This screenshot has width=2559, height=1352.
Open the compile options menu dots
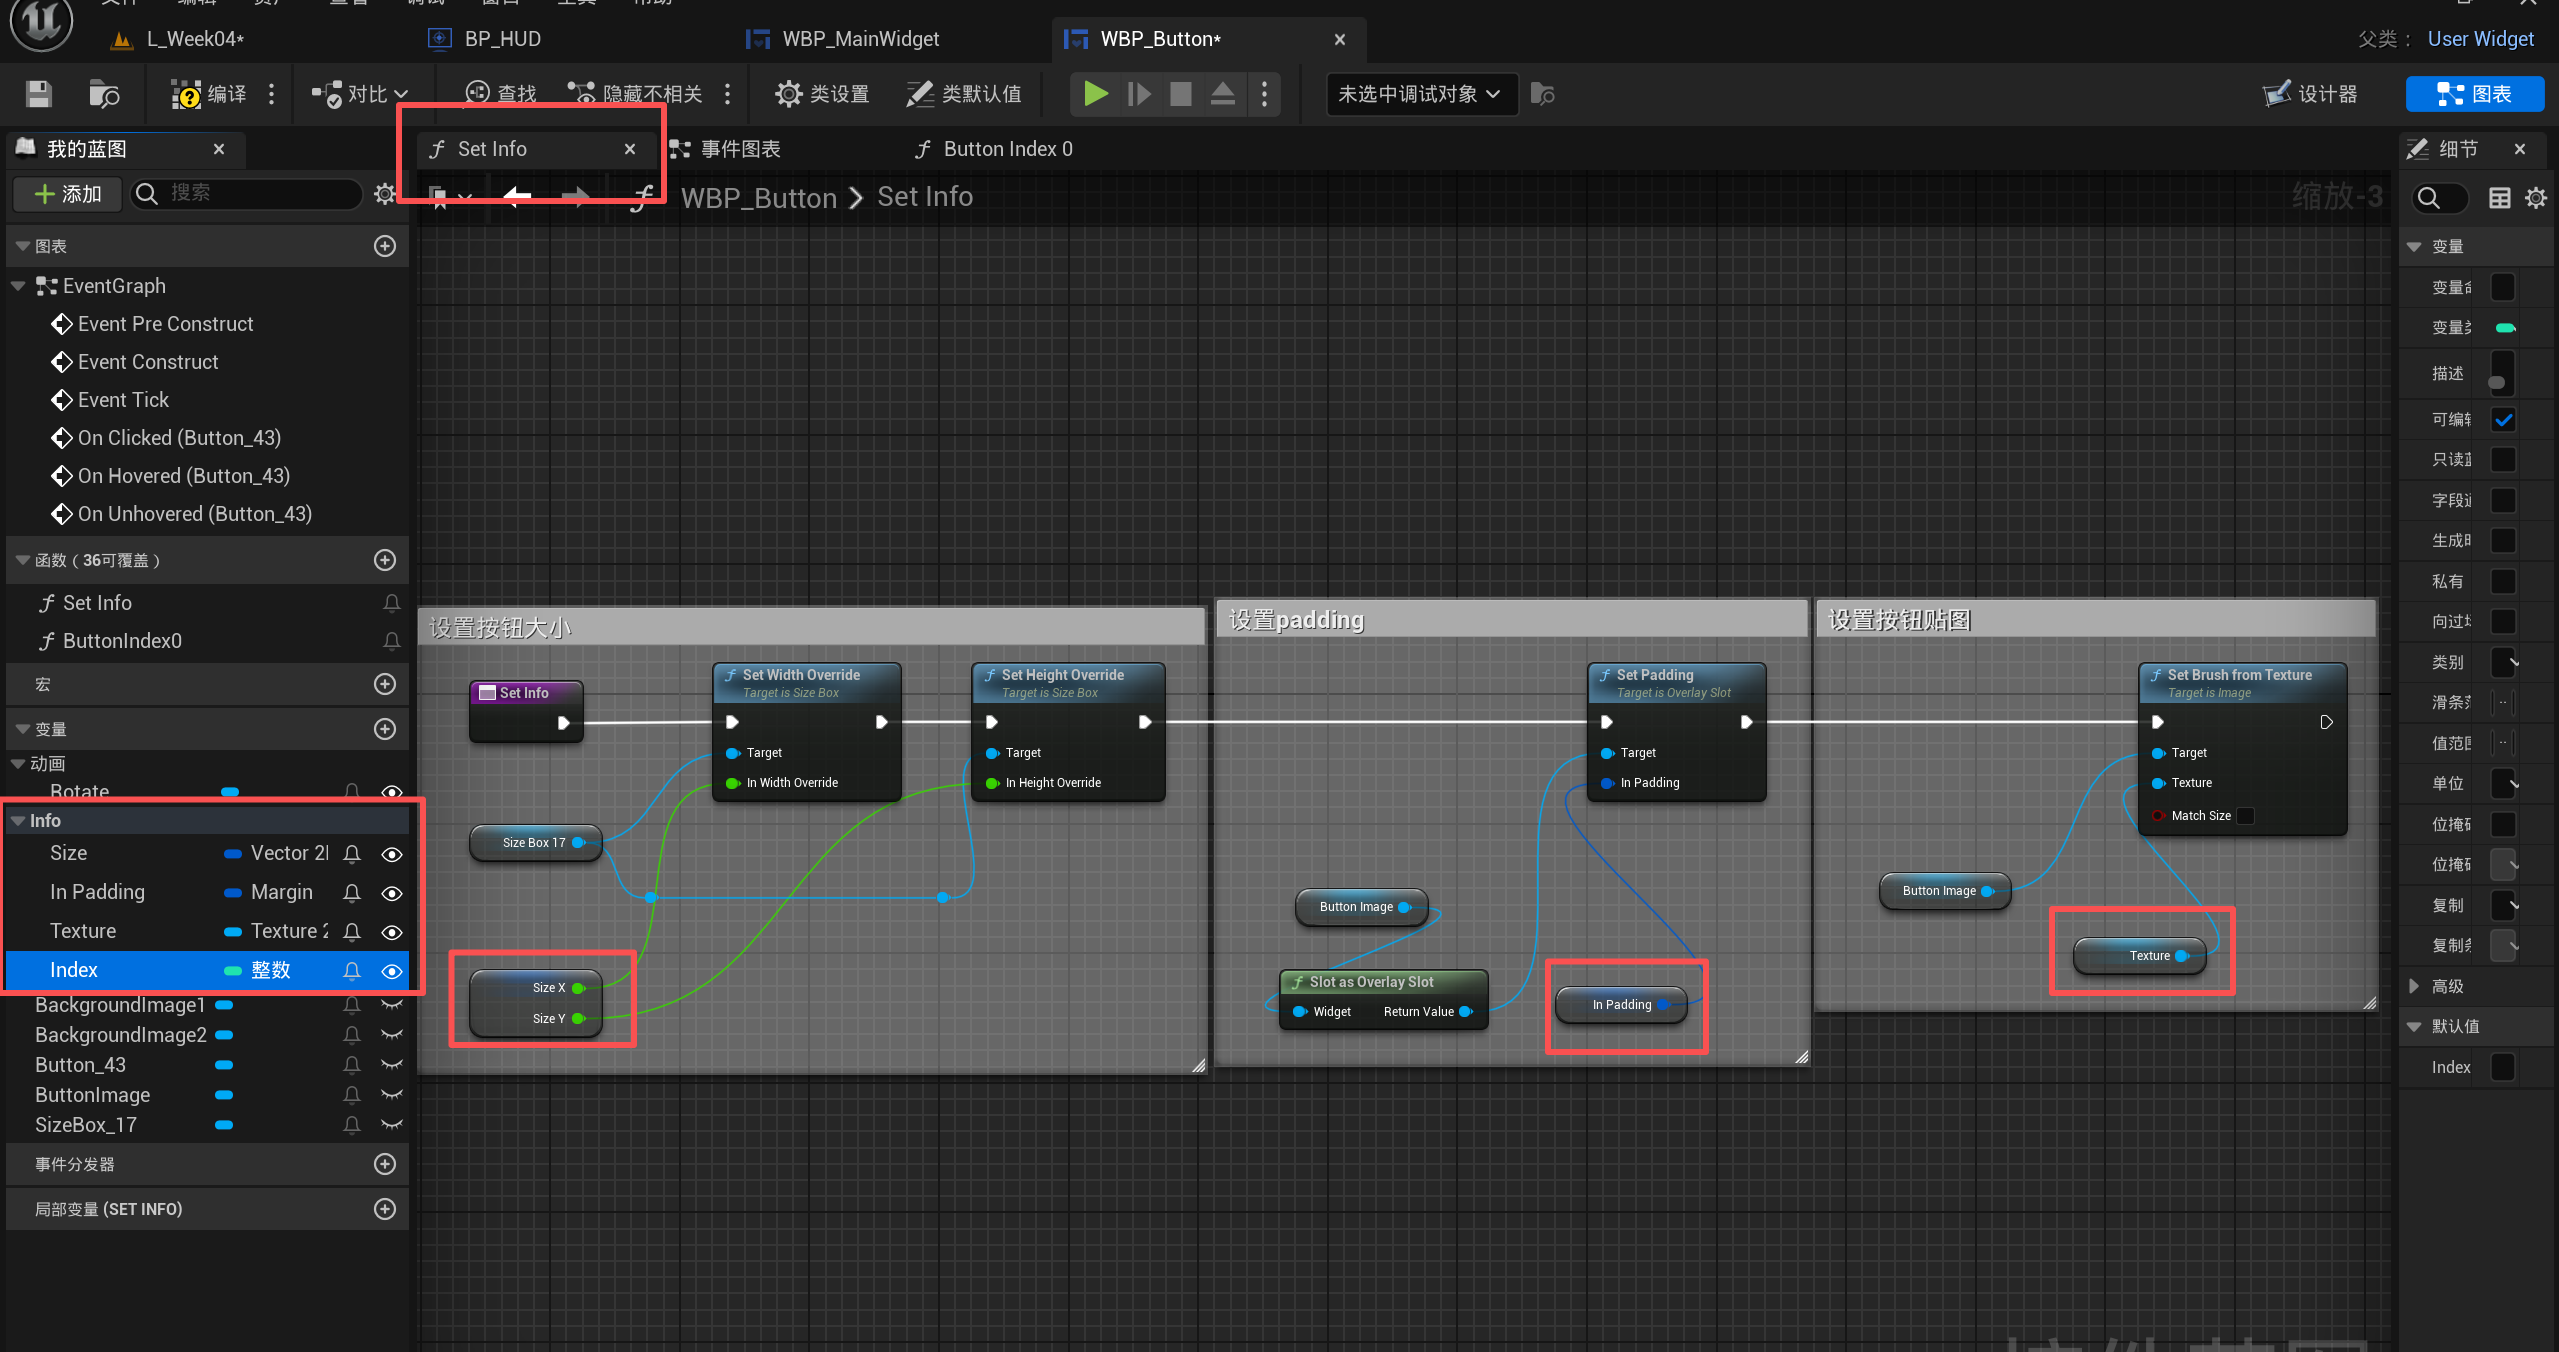pos(271,94)
